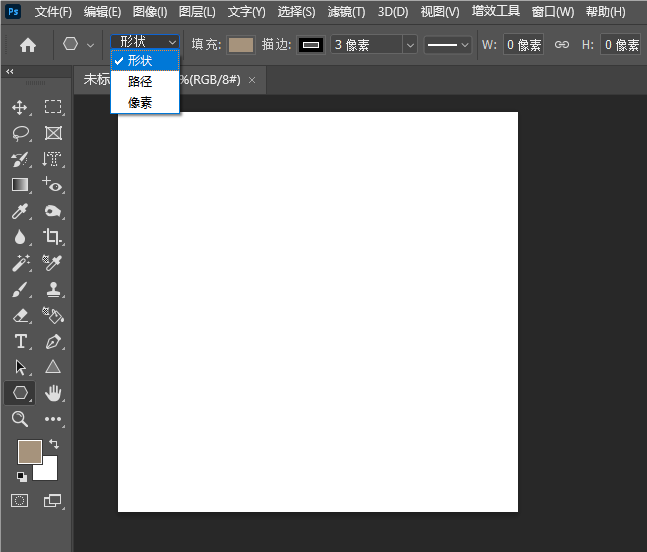The height and width of the screenshot is (552, 647).
Task: Toggle Quick Mask mode
Action: 19,501
